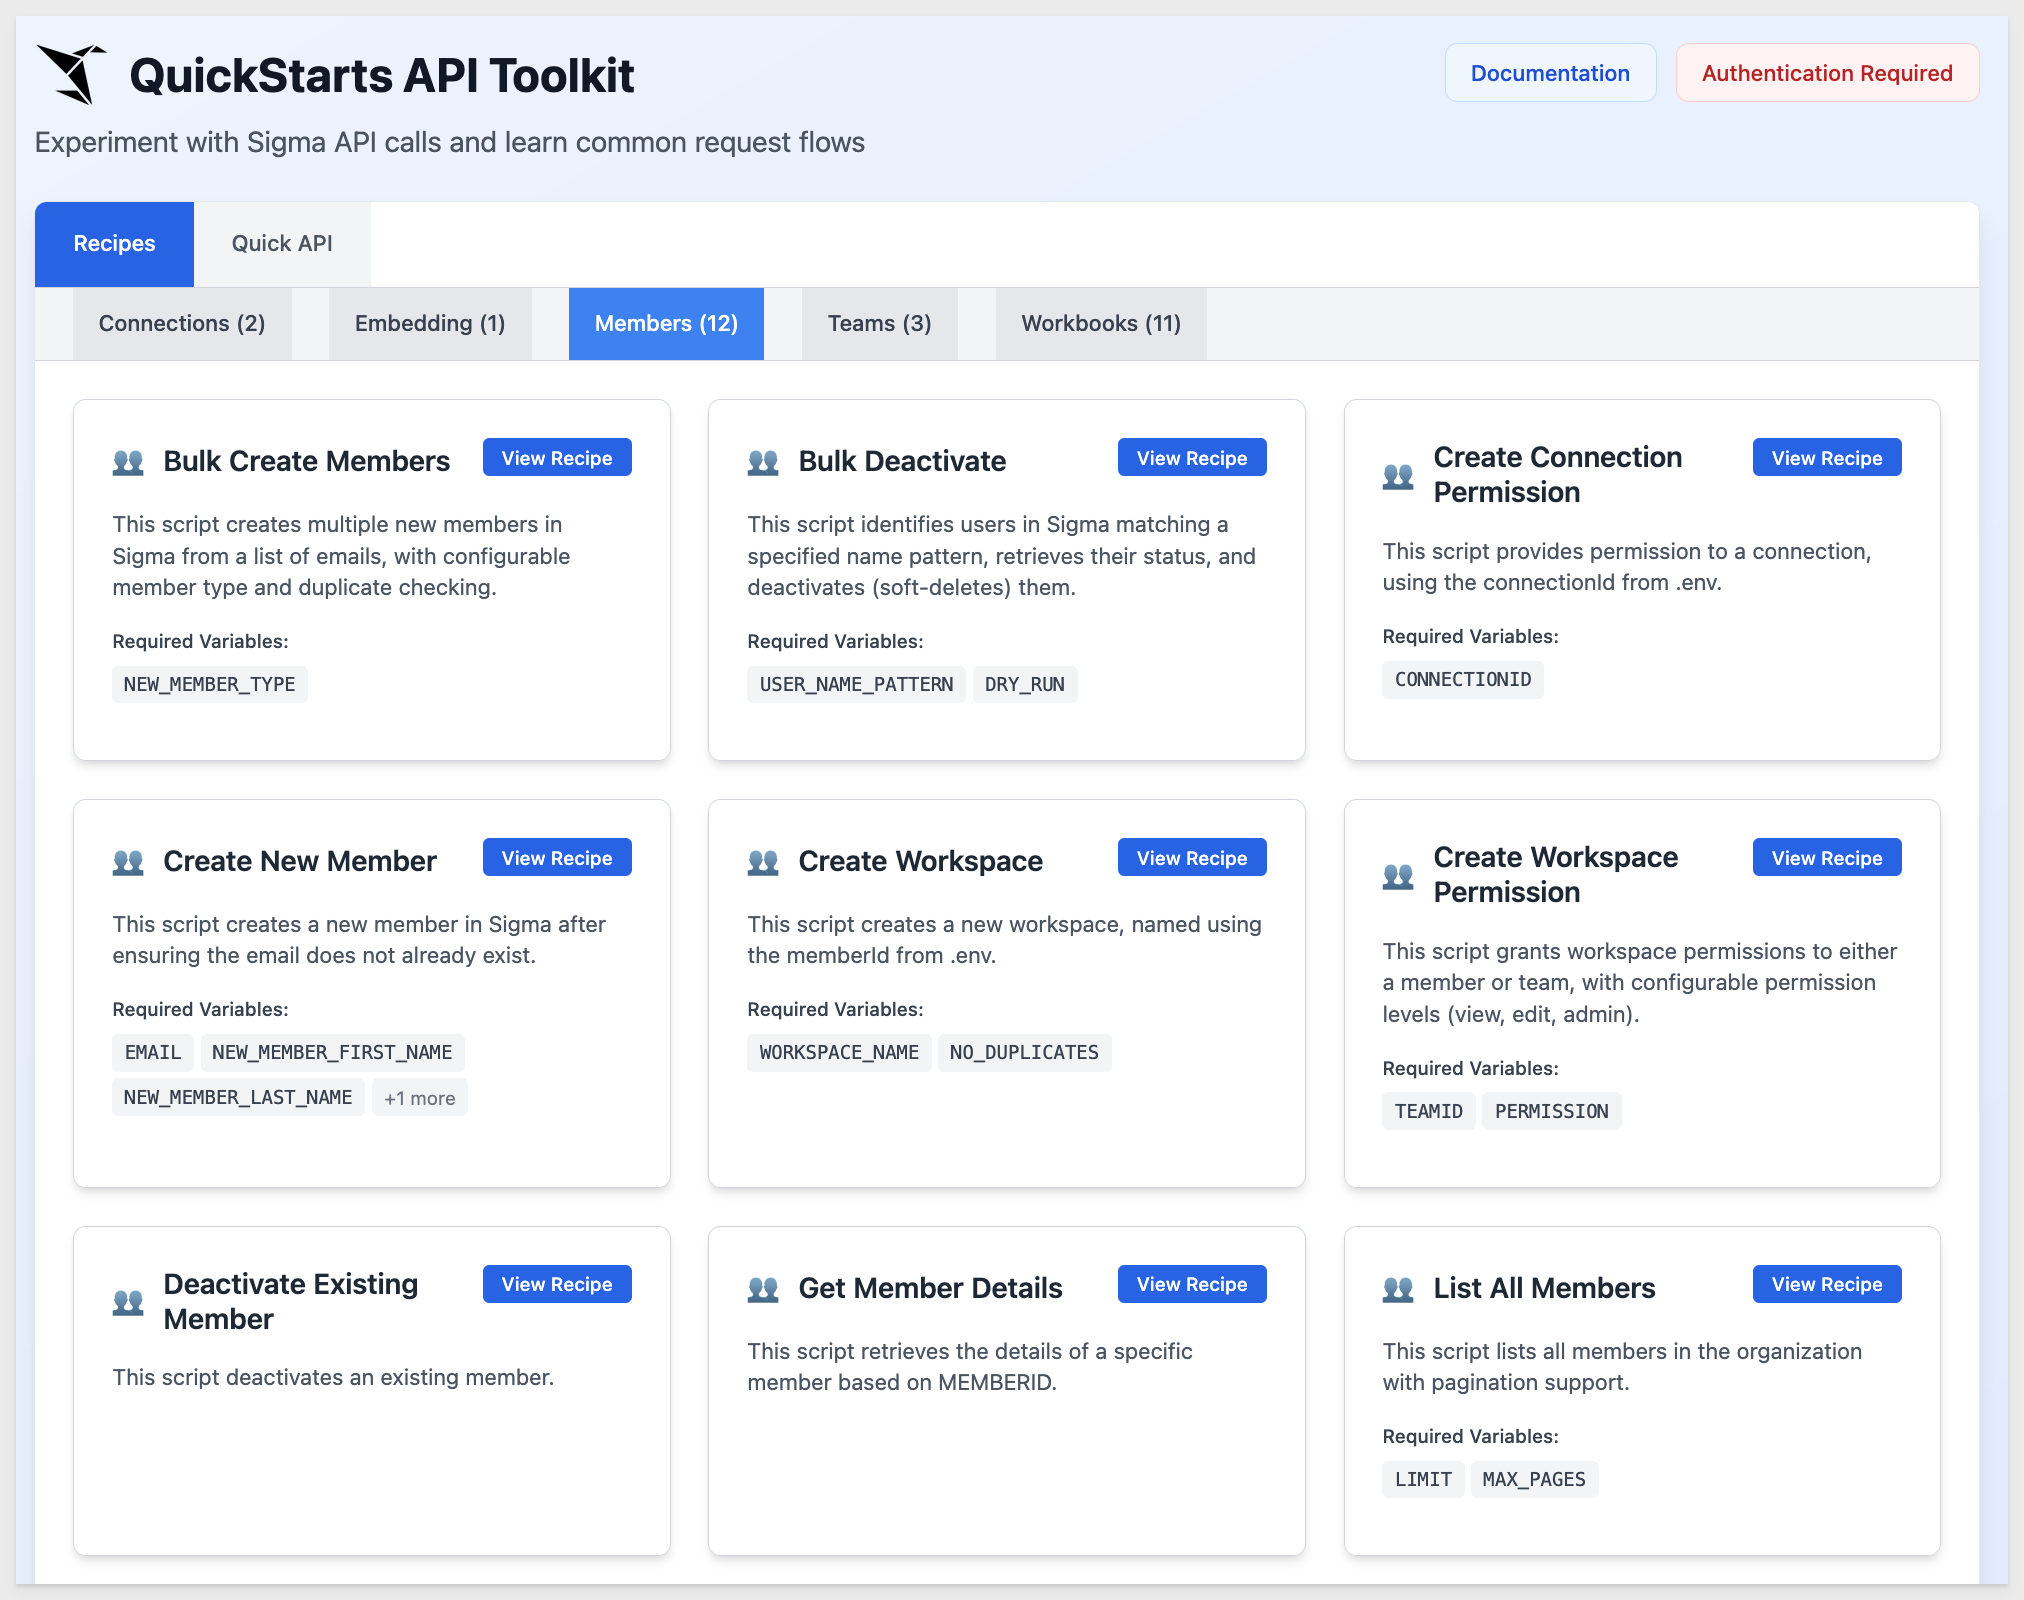
Task: Click the Authentication Required button
Action: pos(1827,73)
